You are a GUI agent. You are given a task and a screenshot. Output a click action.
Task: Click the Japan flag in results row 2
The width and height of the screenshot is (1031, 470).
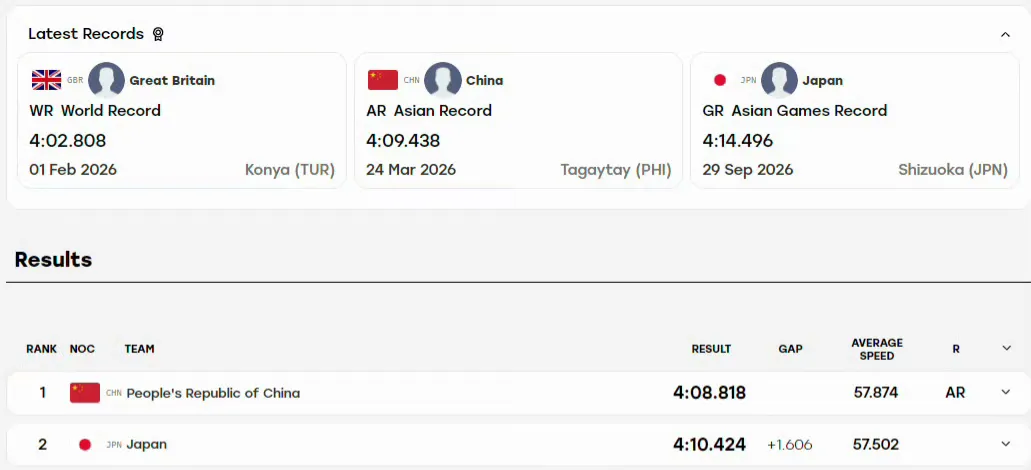(x=85, y=444)
